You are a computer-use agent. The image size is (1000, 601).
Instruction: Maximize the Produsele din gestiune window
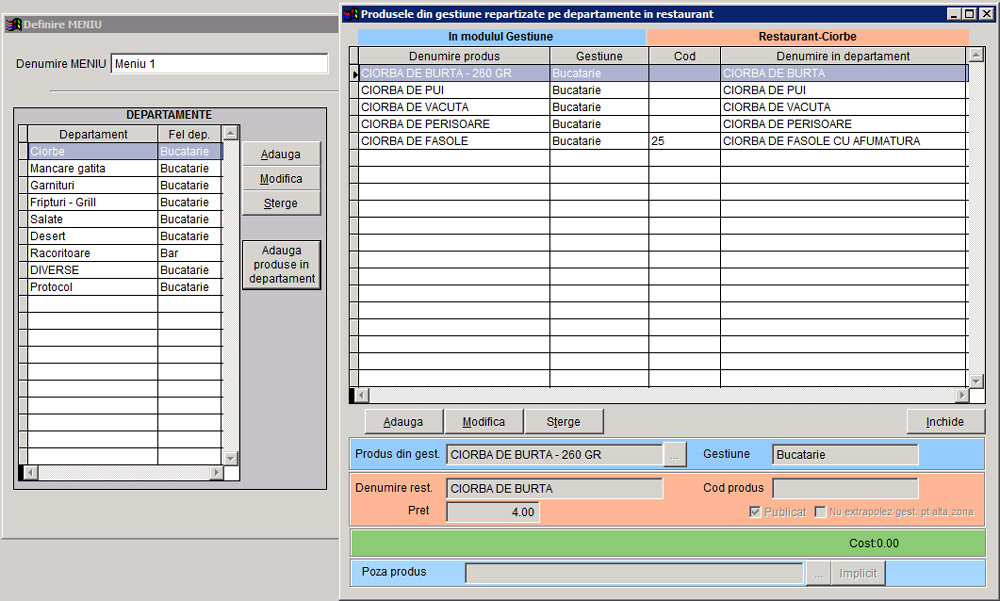(969, 14)
